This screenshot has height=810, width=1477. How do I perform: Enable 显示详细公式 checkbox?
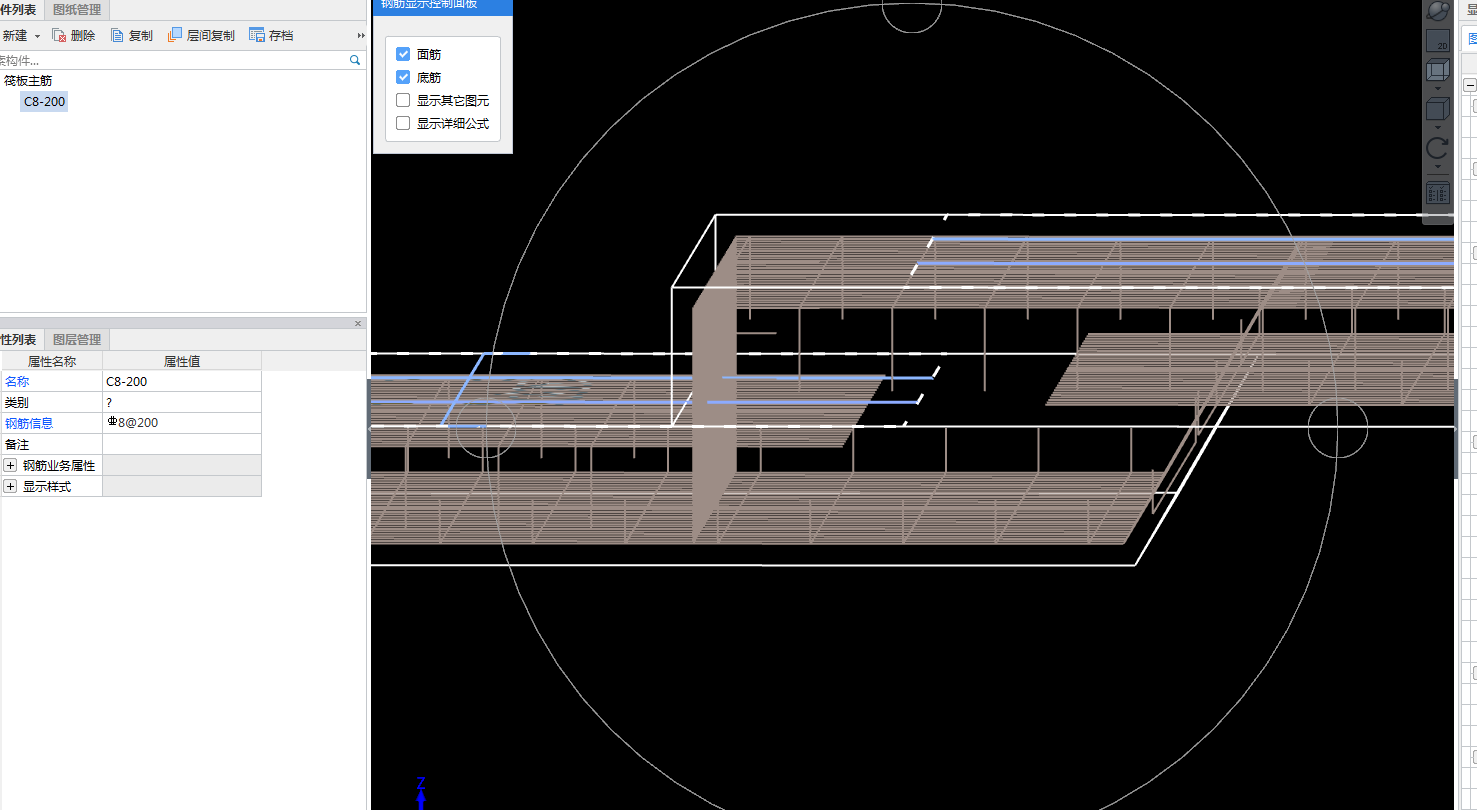[x=403, y=123]
